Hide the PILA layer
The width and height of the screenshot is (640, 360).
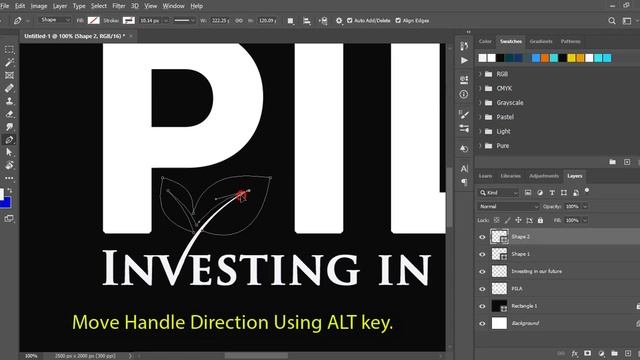click(482, 289)
